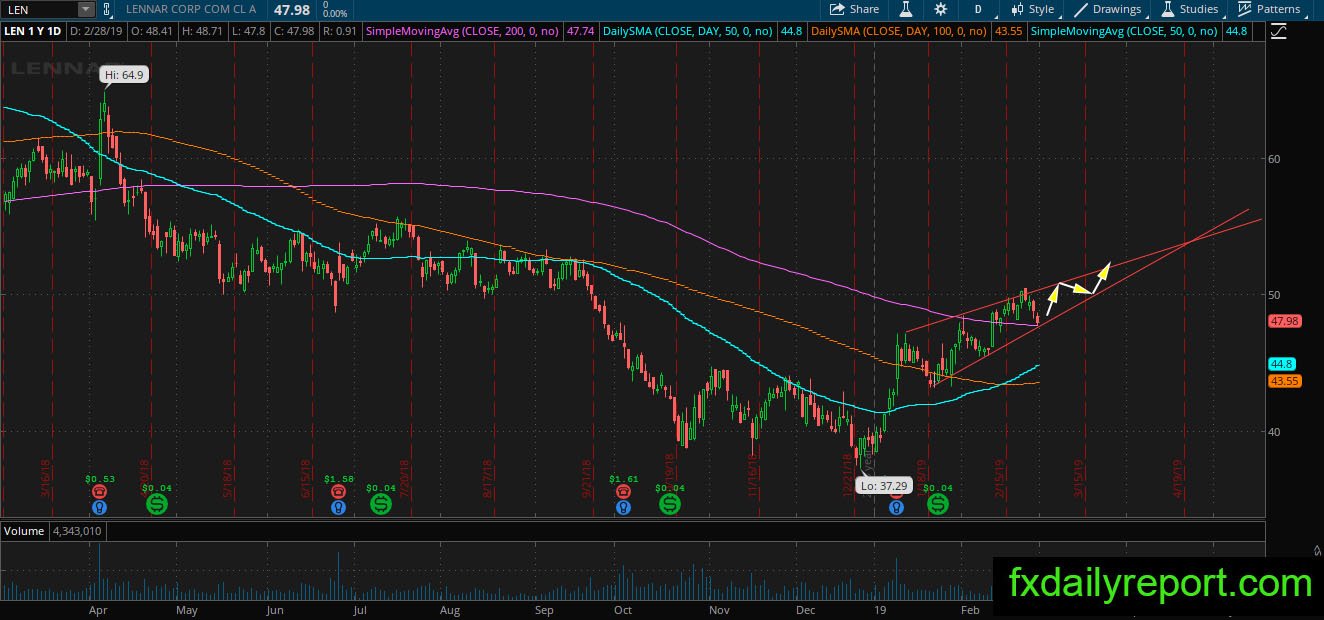Click the Dec label on the time axis
1324x620 pixels.
(x=805, y=609)
